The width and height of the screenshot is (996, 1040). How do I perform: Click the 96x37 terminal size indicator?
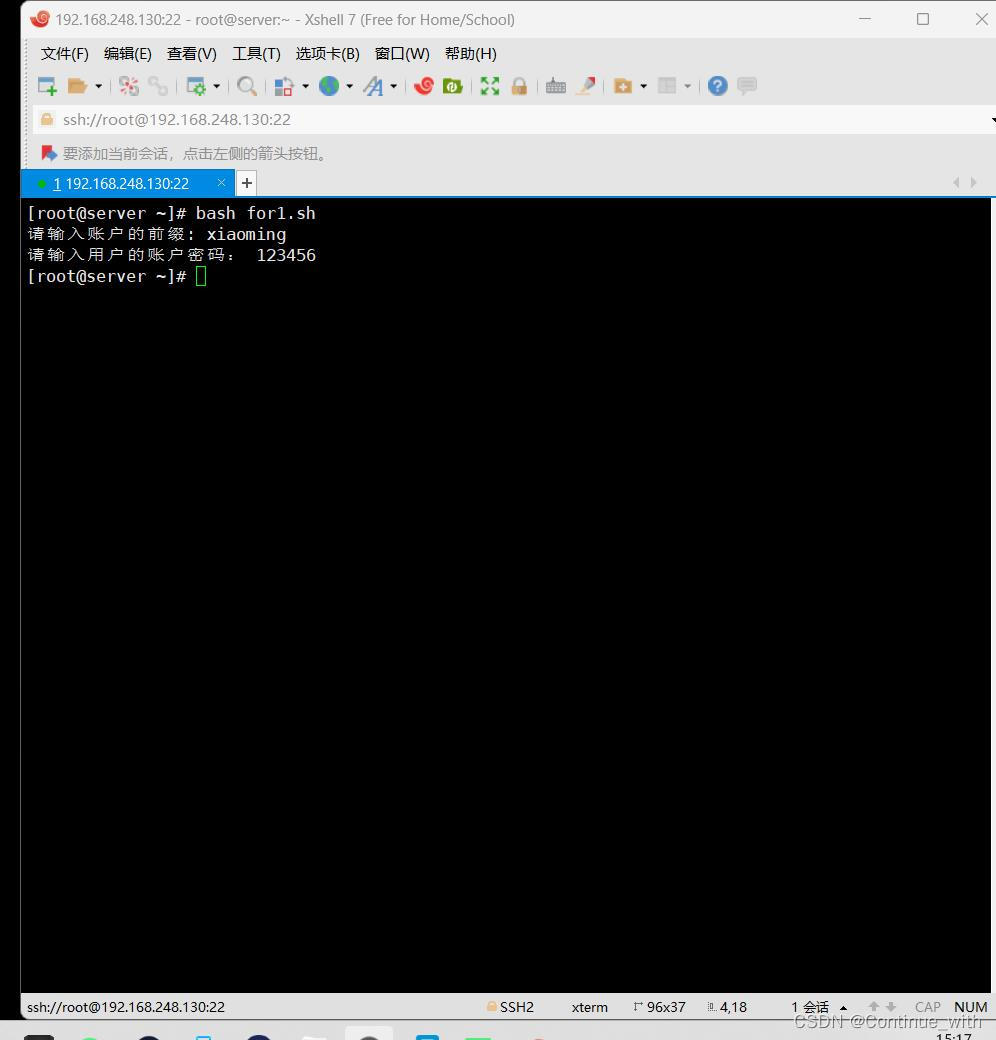[660, 1007]
